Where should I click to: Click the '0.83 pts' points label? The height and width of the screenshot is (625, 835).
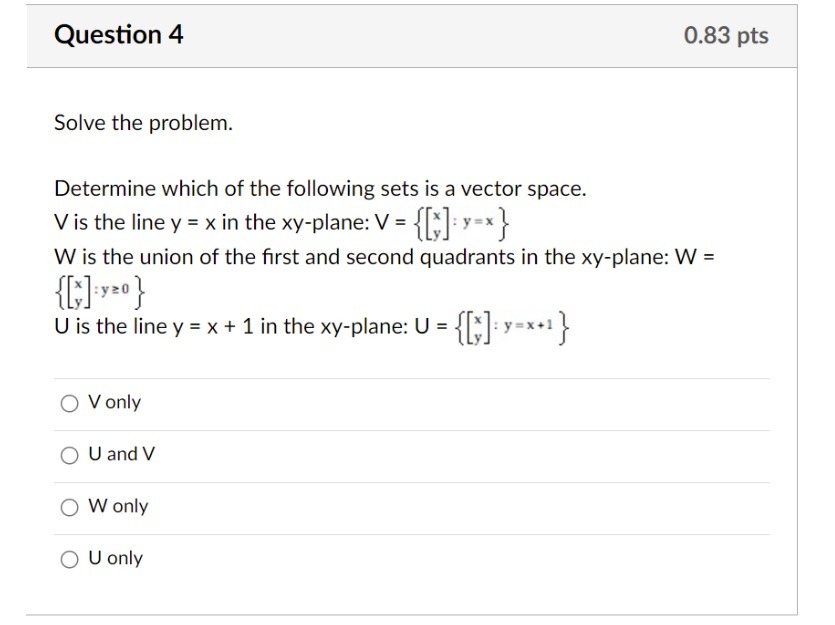pos(725,35)
